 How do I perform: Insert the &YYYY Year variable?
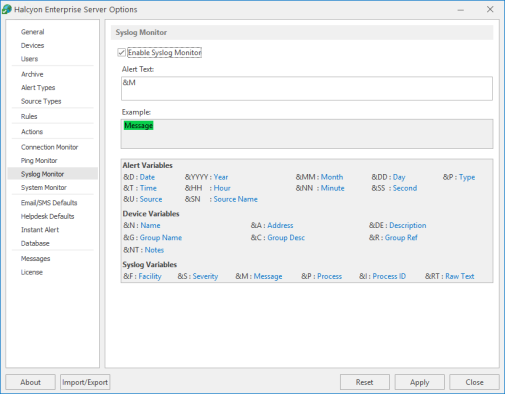[x=221, y=177]
